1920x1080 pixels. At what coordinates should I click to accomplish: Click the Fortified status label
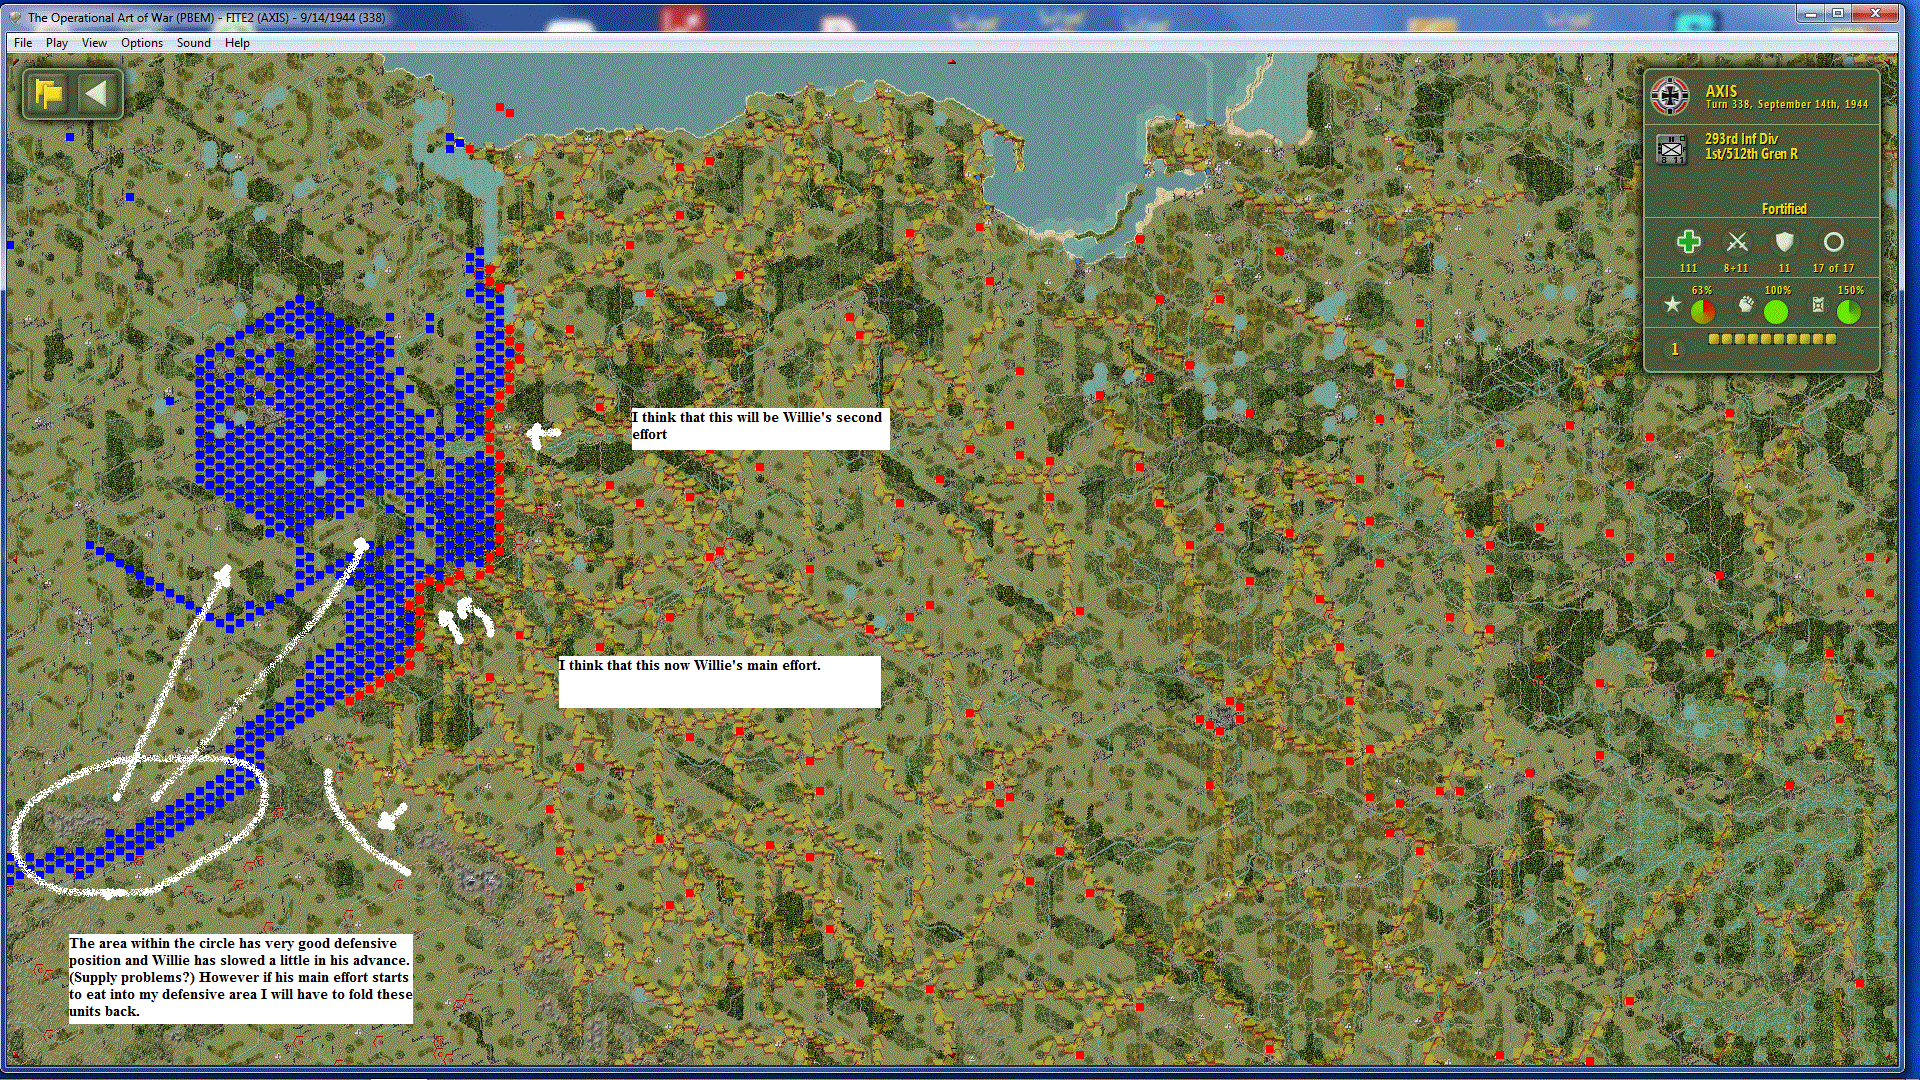click(1784, 209)
